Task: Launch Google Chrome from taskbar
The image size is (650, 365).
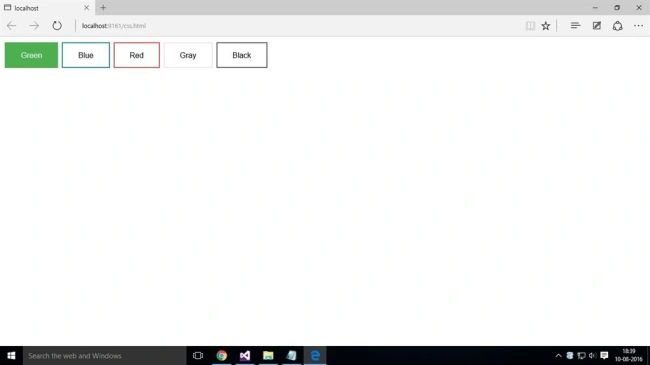Action: coord(222,355)
